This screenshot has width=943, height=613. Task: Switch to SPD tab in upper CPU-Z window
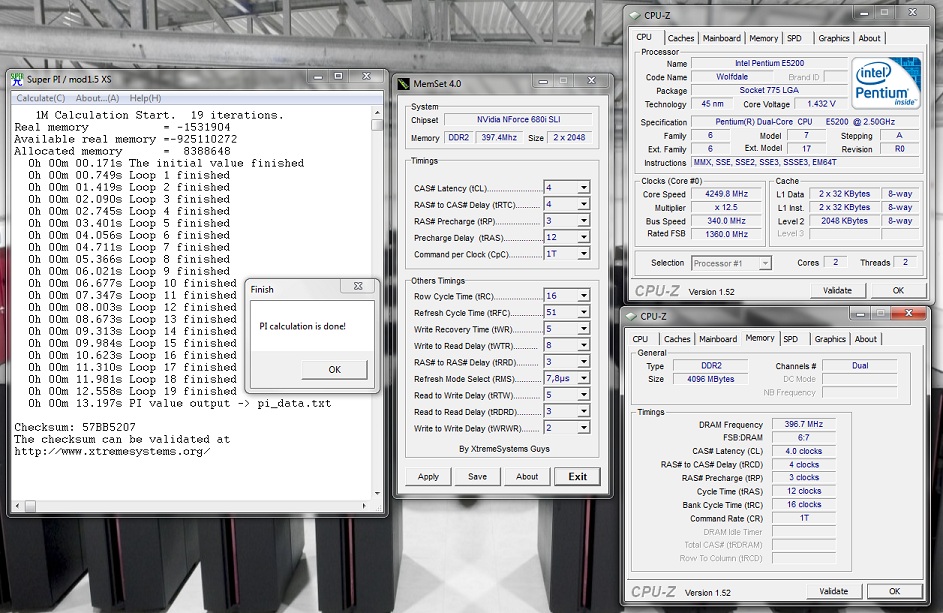click(794, 38)
